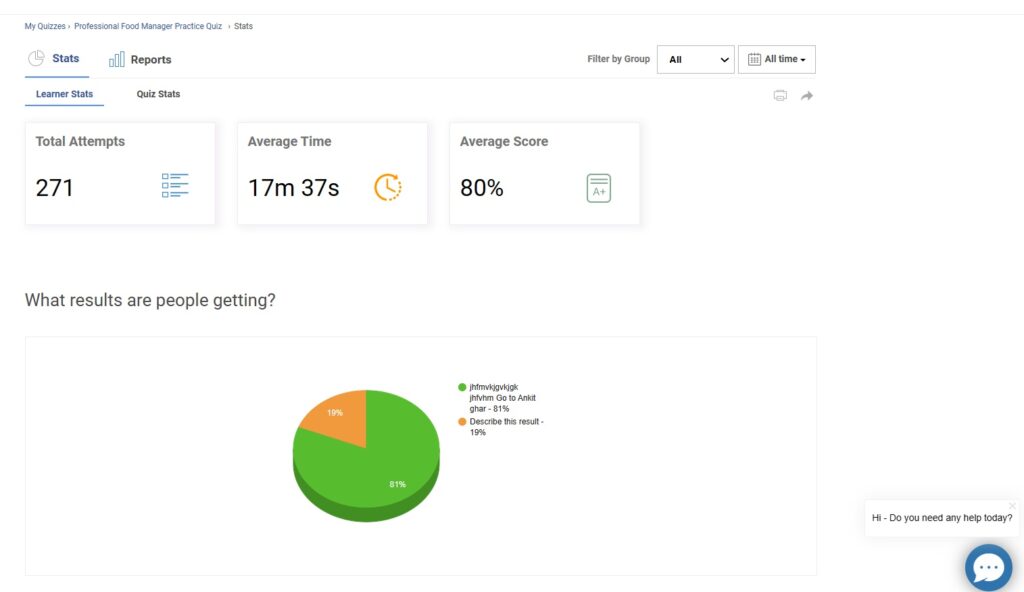Click the Average Score A+ icon
The image size is (1024, 592).
click(x=599, y=188)
